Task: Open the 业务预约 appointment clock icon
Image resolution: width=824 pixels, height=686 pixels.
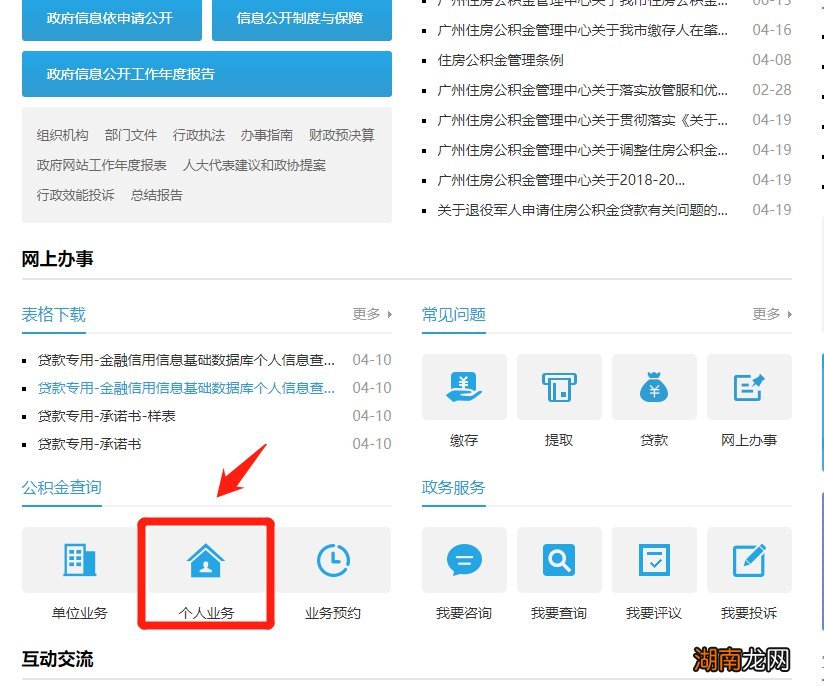Action: (x=334, y=561)
